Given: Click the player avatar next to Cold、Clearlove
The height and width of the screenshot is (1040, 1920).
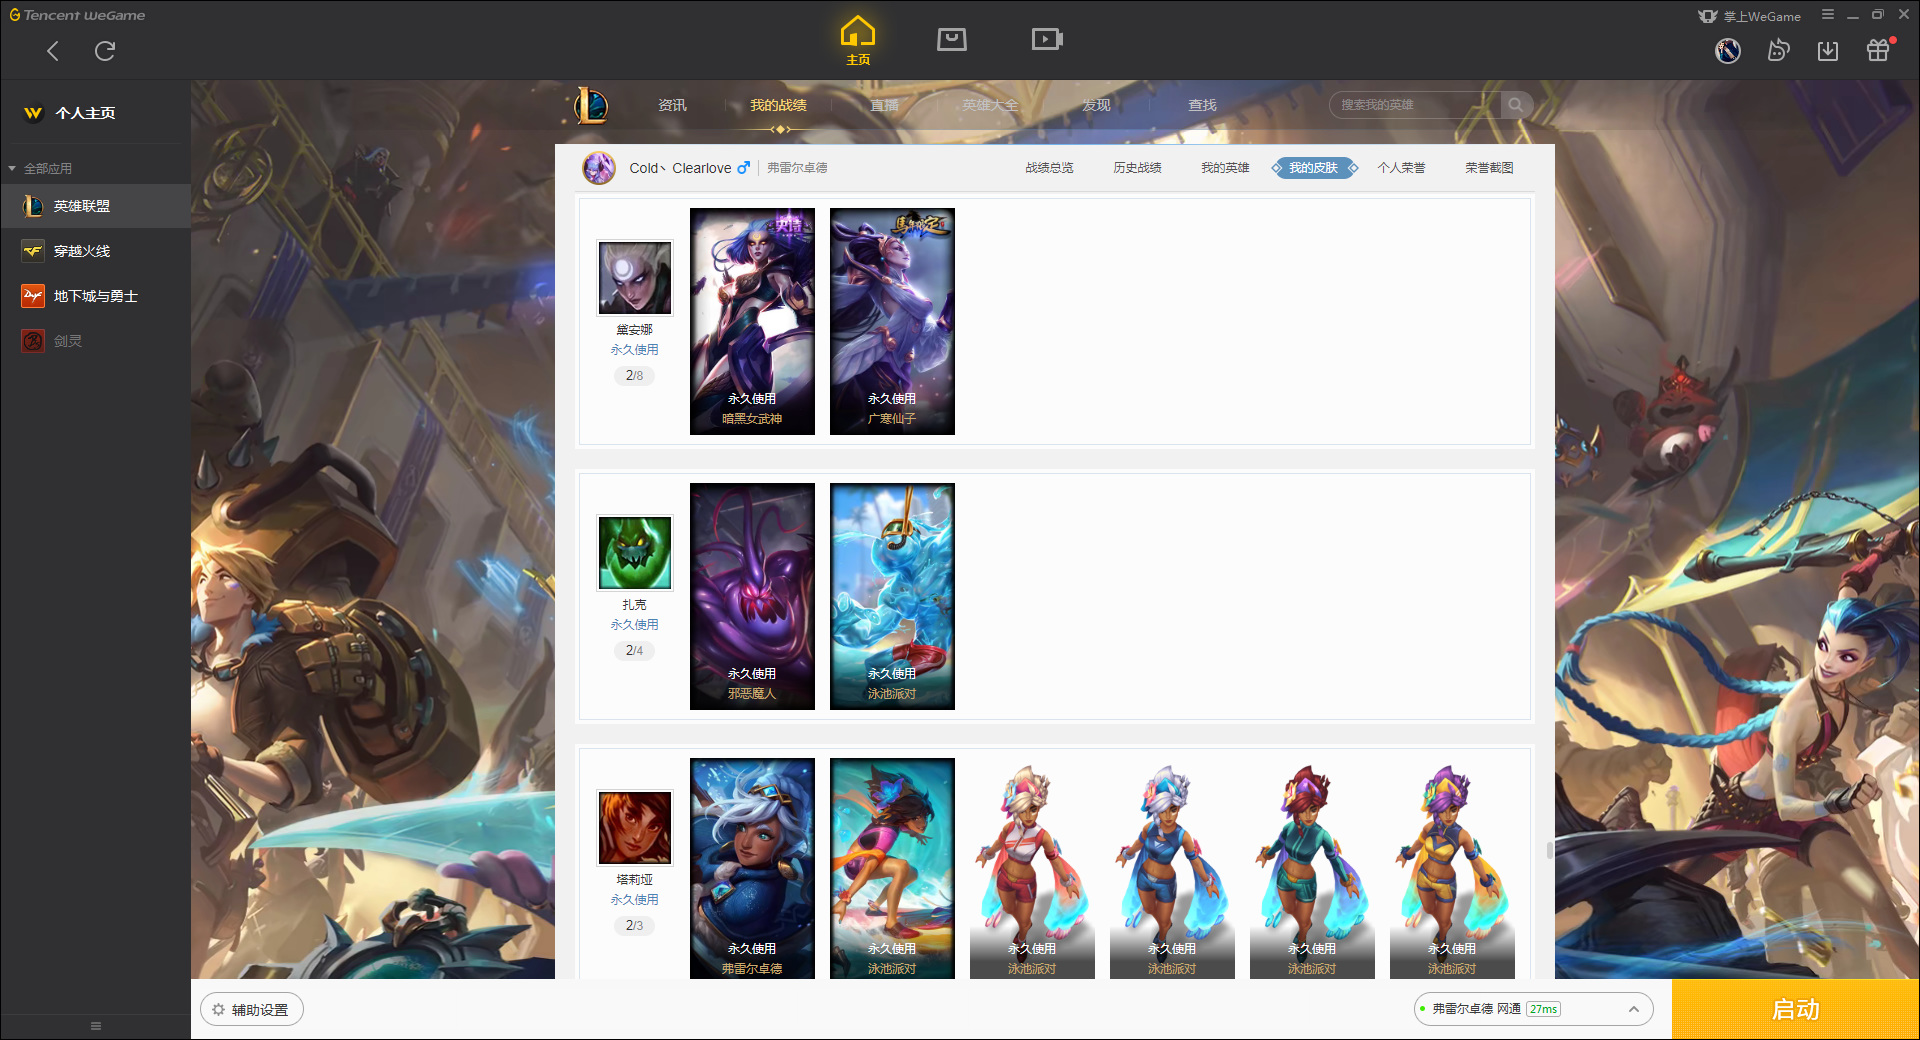Looking at the screenshot, I should 599,168.
